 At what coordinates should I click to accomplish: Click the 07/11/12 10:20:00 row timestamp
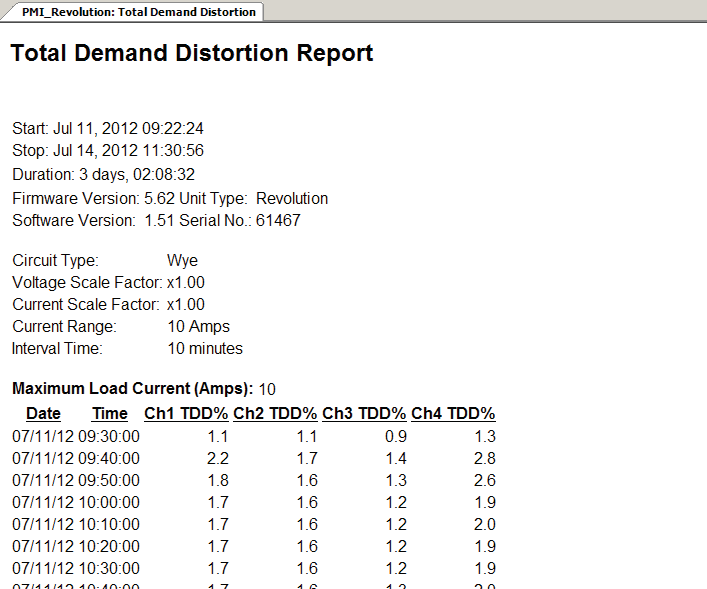[76, 547]
